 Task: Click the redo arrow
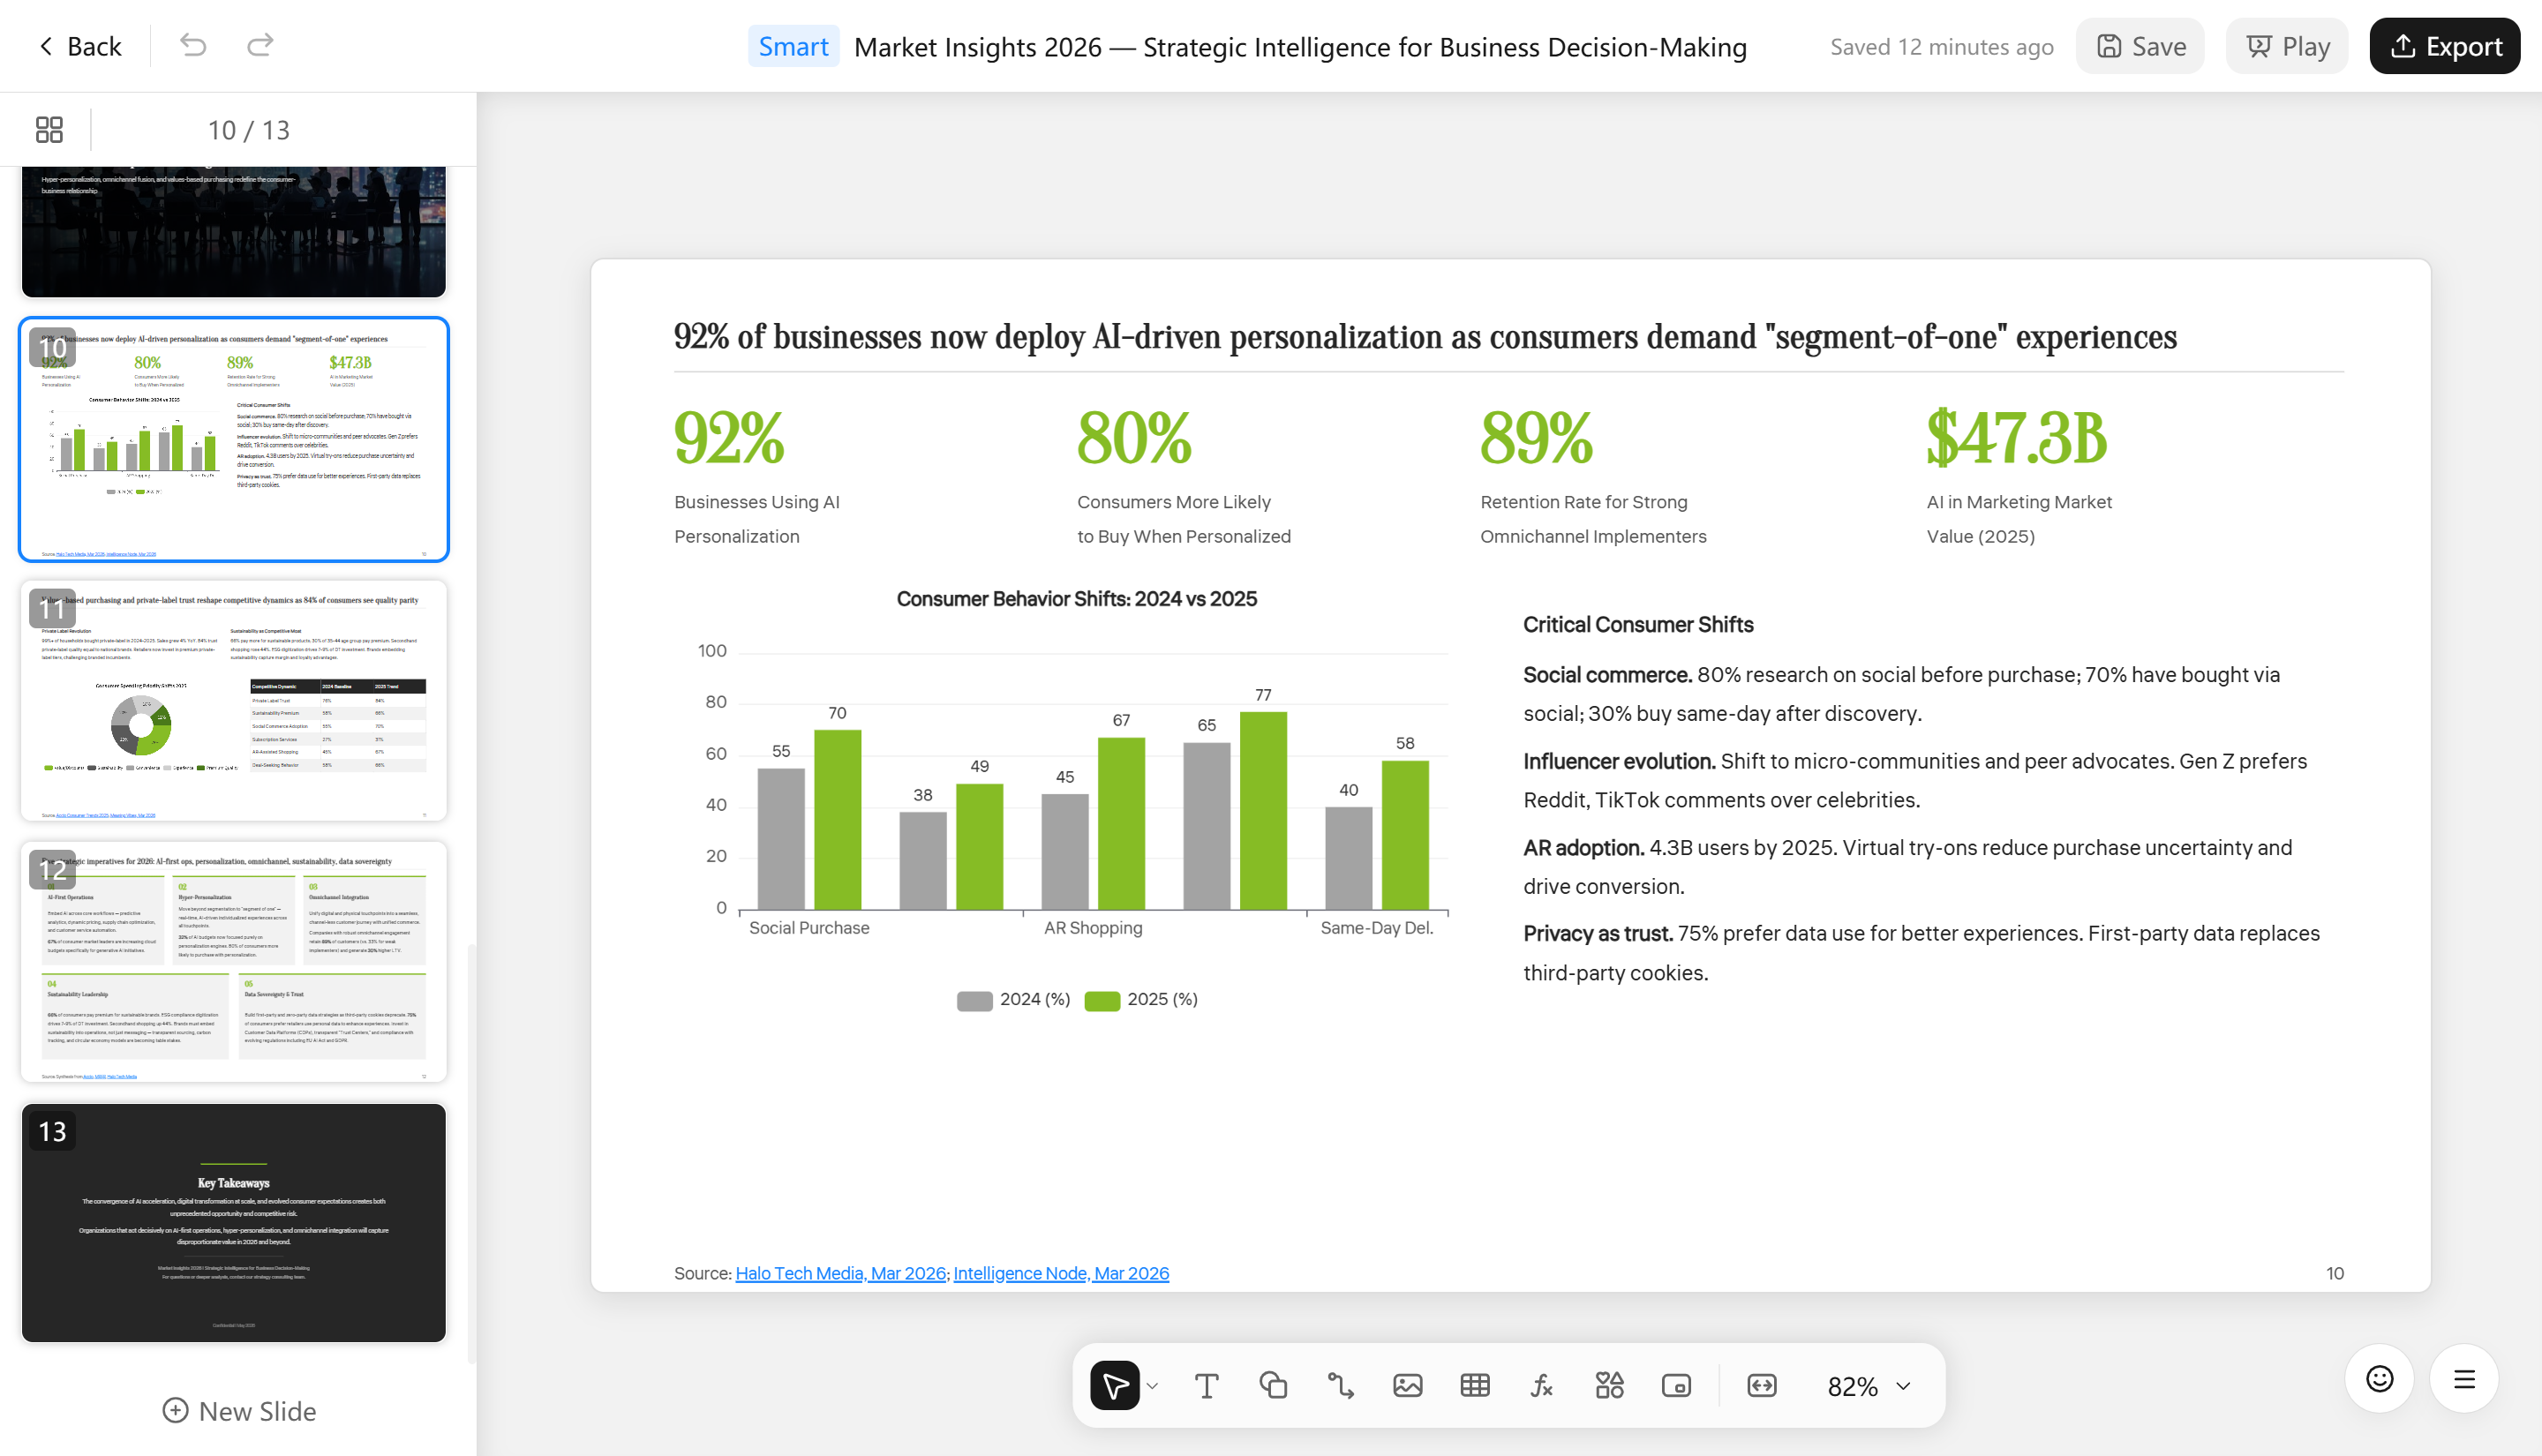coord(260,46)
